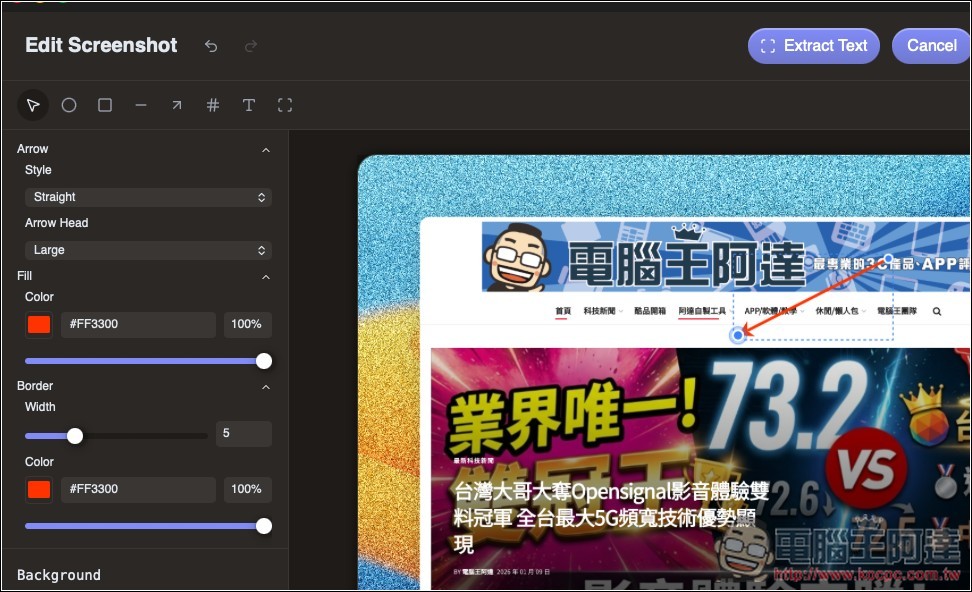Collapse the Border settings section
This screenshot has height=592, width=972.
point(265,386)
